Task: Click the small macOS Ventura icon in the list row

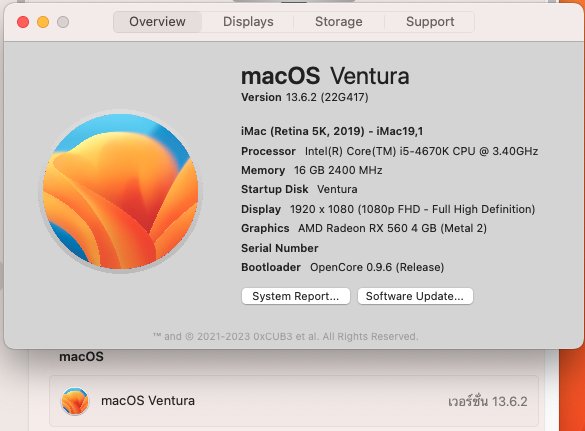Action: [75, 401]
